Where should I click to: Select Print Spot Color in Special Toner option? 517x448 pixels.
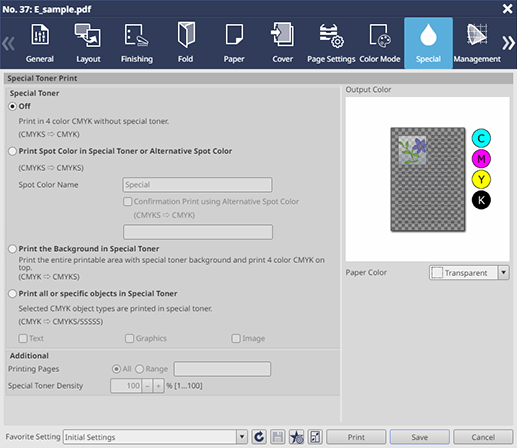point(12,151)
